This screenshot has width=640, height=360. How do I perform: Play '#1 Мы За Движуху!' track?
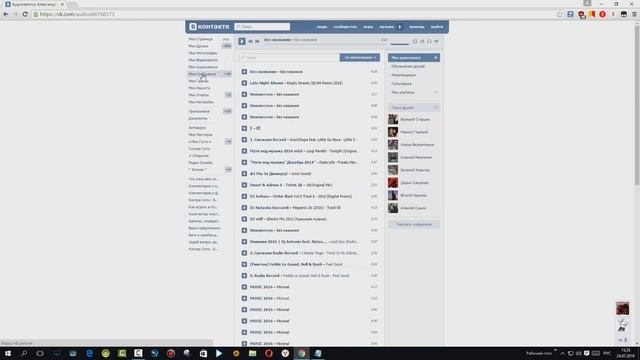244,173
